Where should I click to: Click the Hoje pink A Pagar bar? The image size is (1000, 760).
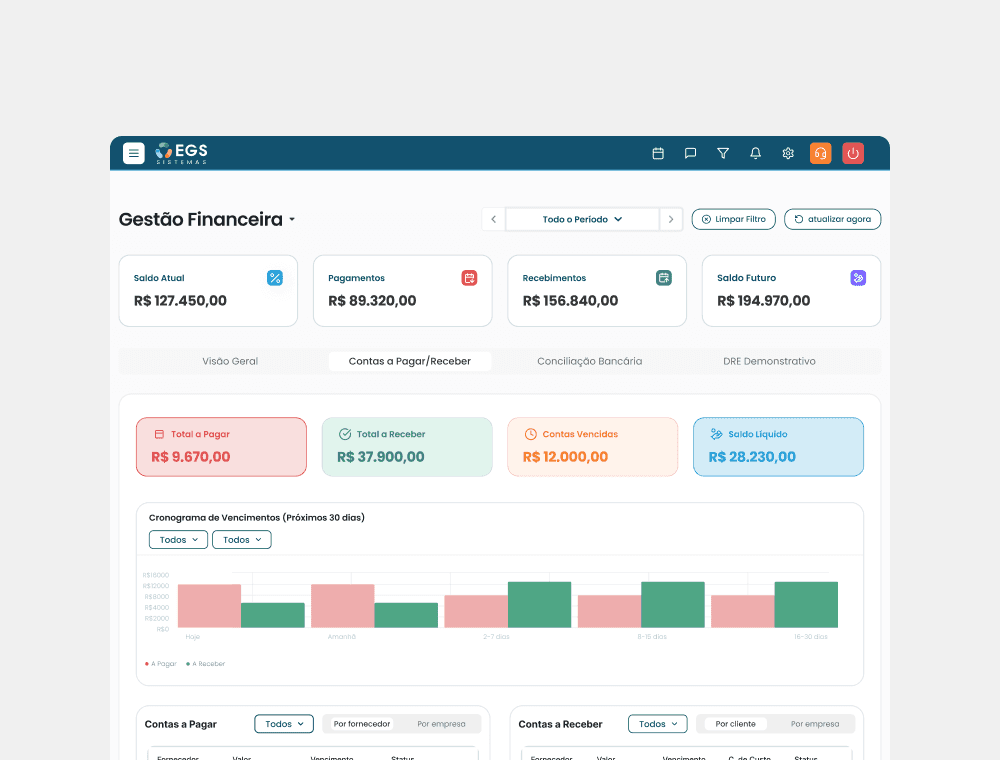[x=209, y=606]
